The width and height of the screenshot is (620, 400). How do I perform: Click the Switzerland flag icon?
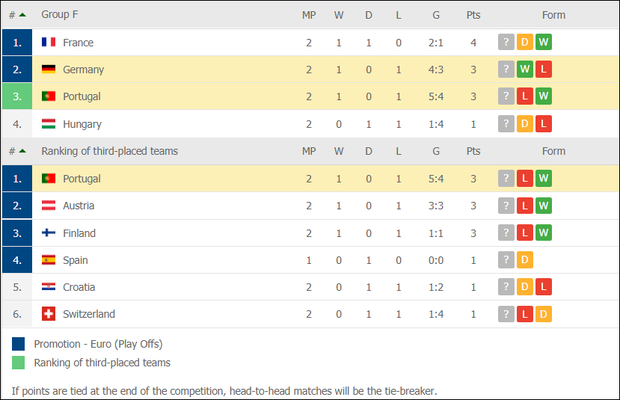[x=49, y=314]
